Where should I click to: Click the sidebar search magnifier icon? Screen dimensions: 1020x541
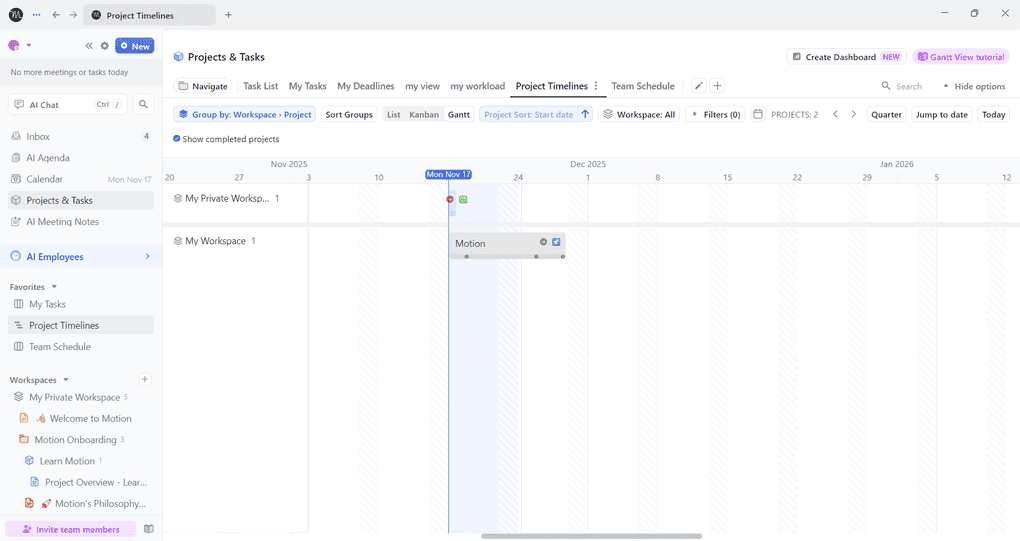pyautogui.click(x=143, y=104)
